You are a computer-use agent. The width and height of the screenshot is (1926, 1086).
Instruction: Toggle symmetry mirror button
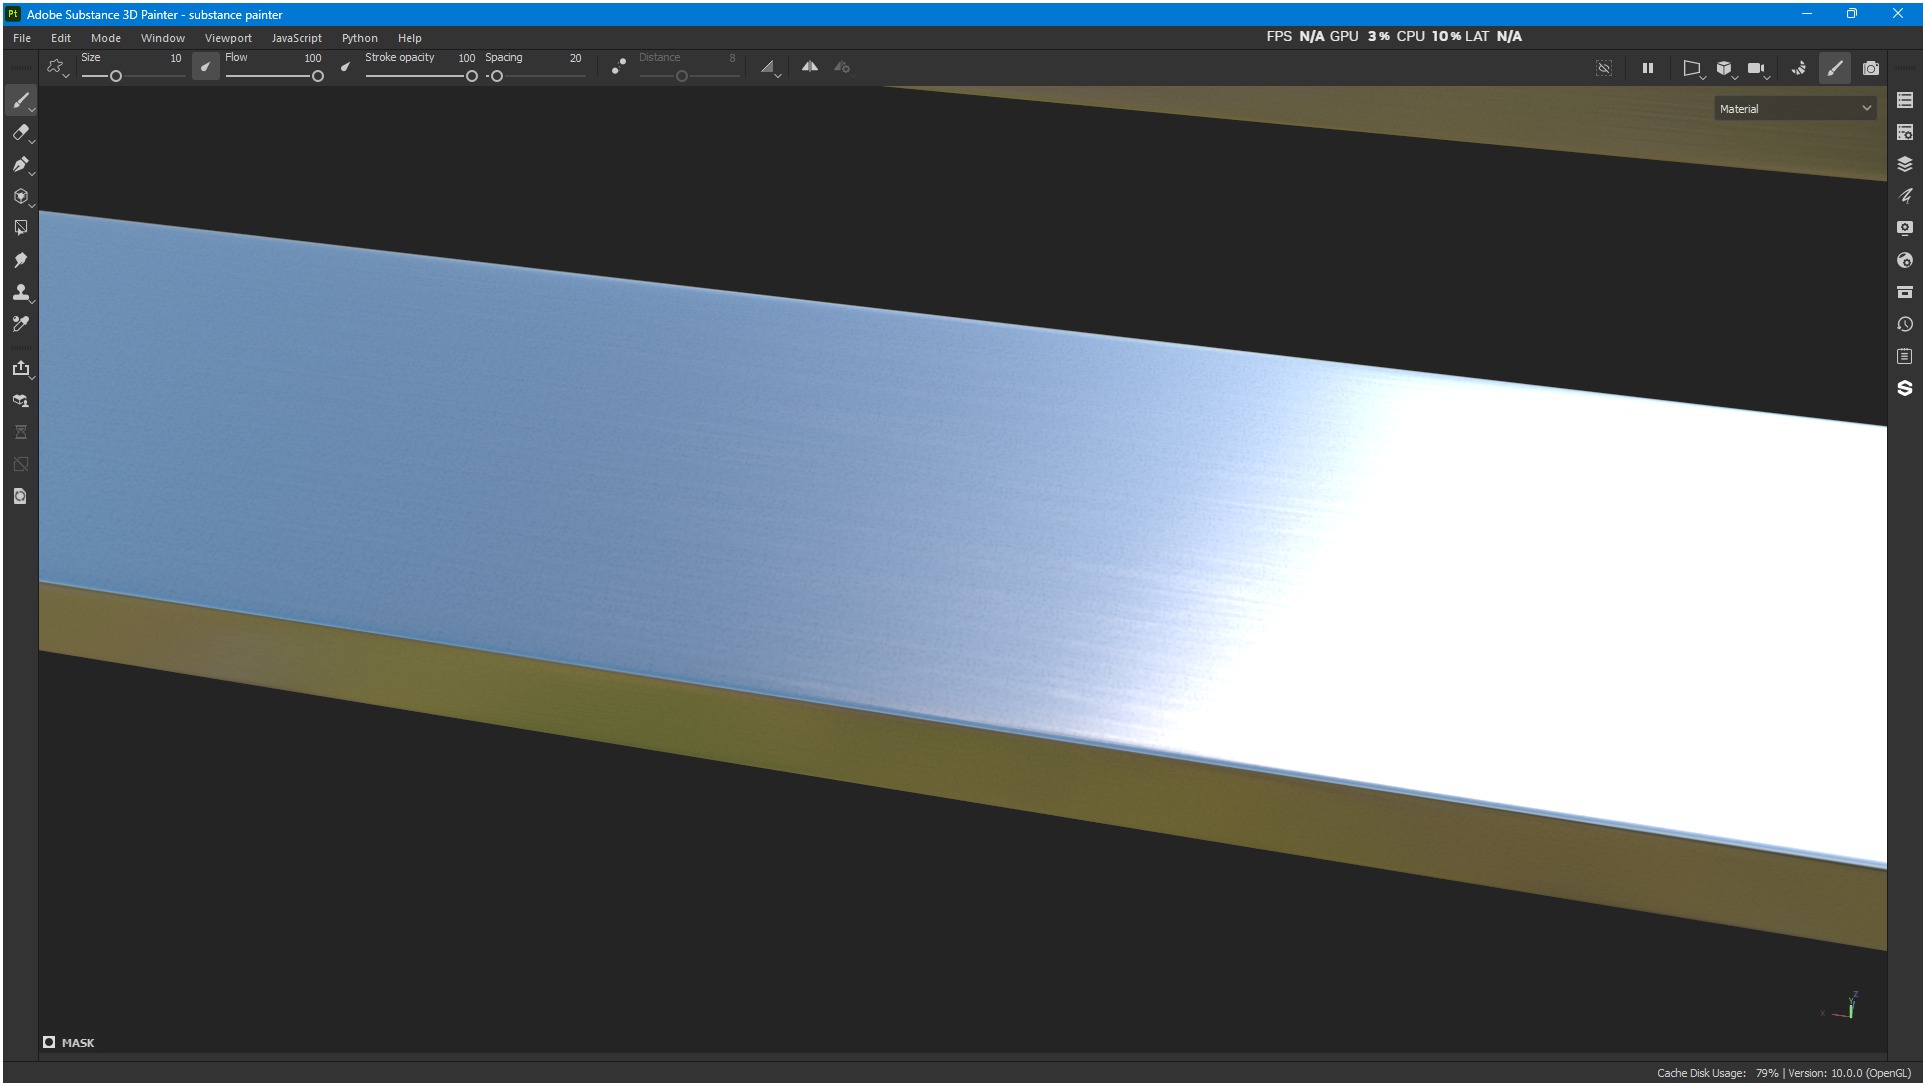(x=810, y=67)
